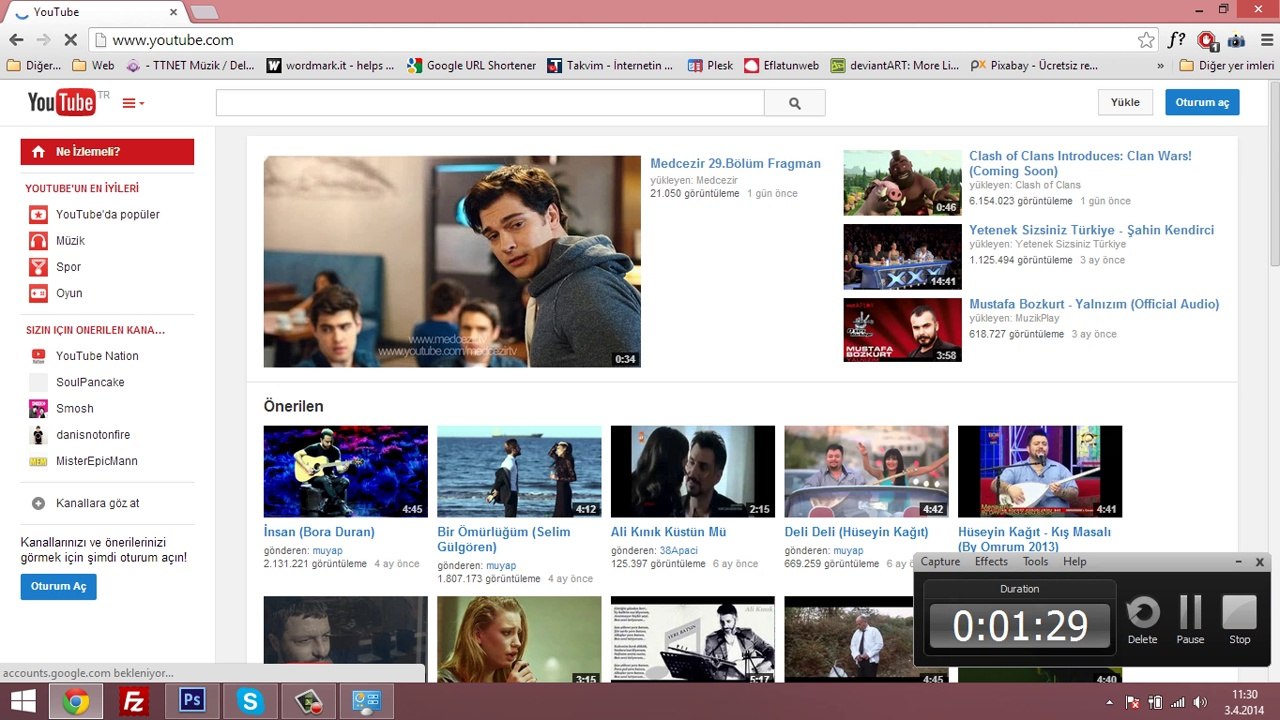Play the Medcezir 29.Bölüm Fragman thumbnail
1280x720 pixels.
[452, 261]
